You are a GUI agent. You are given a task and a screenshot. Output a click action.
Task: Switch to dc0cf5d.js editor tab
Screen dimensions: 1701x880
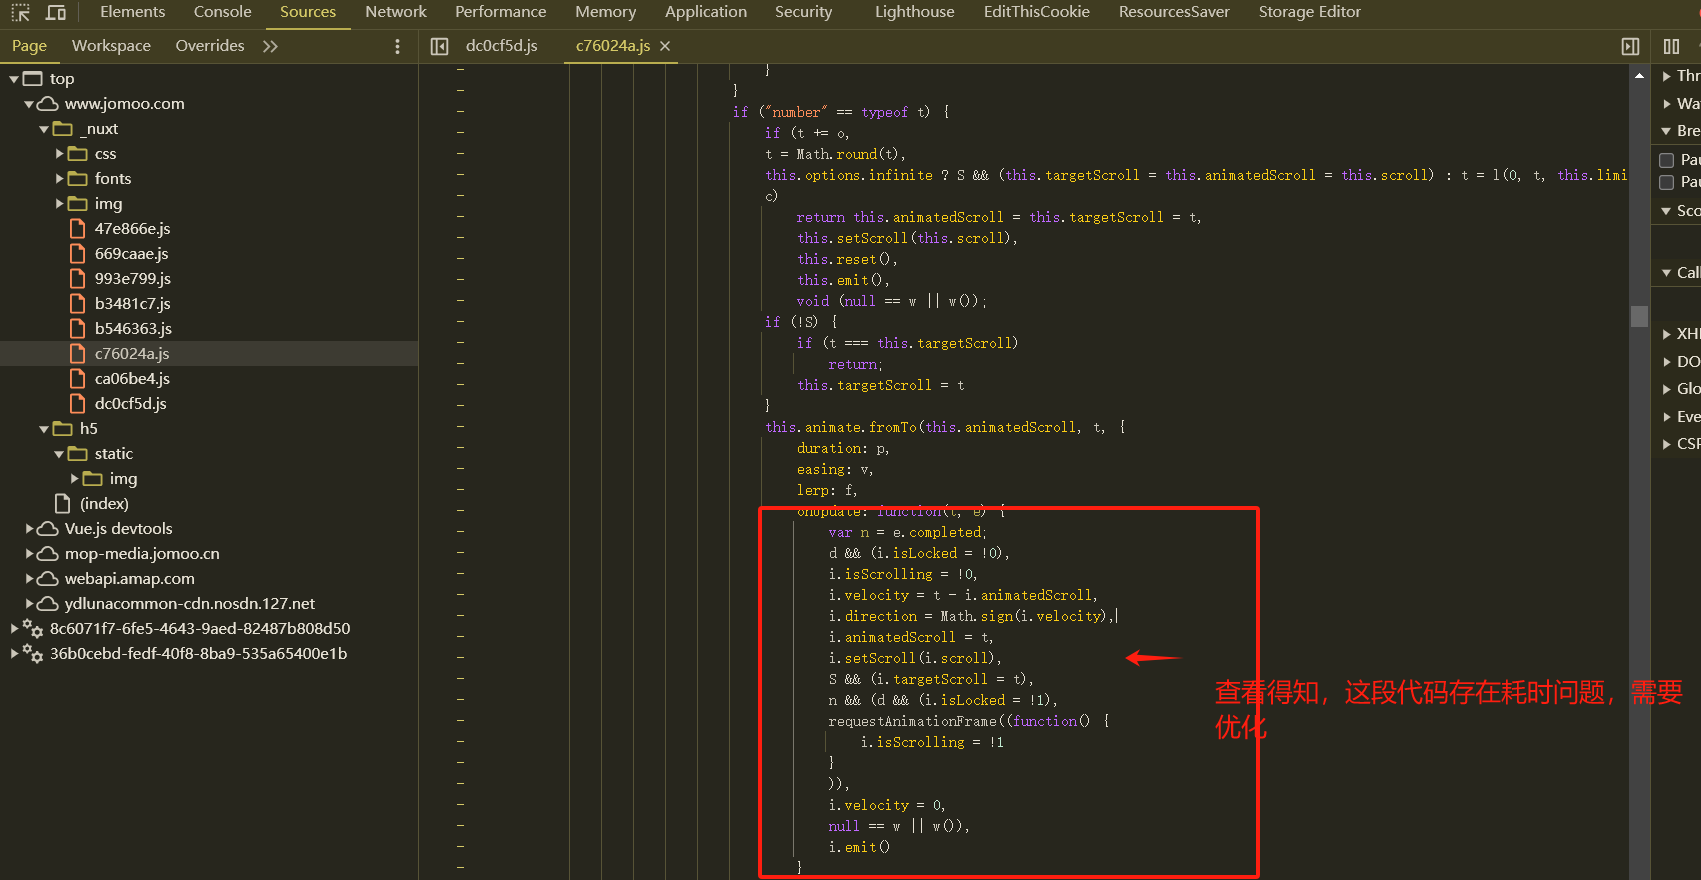(502, 46)
